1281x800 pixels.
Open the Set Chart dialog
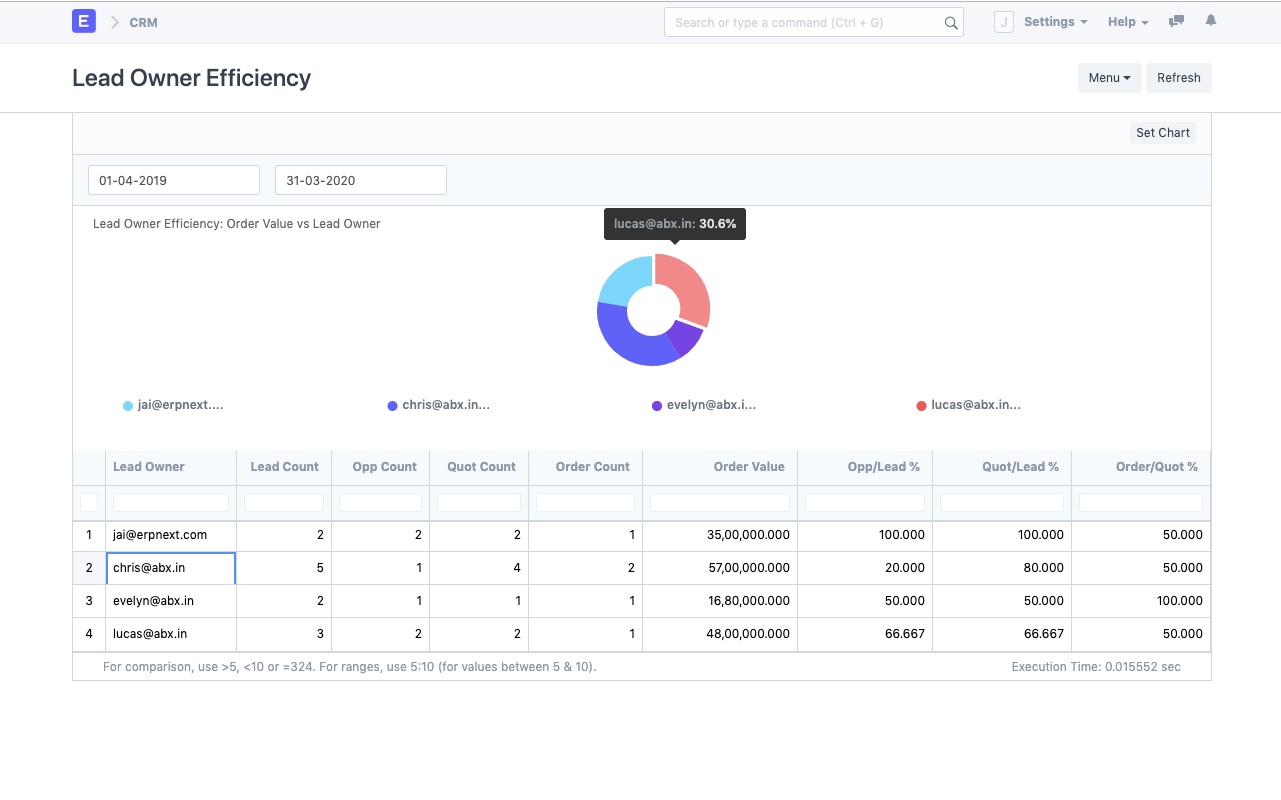[x=1162, y=132]
